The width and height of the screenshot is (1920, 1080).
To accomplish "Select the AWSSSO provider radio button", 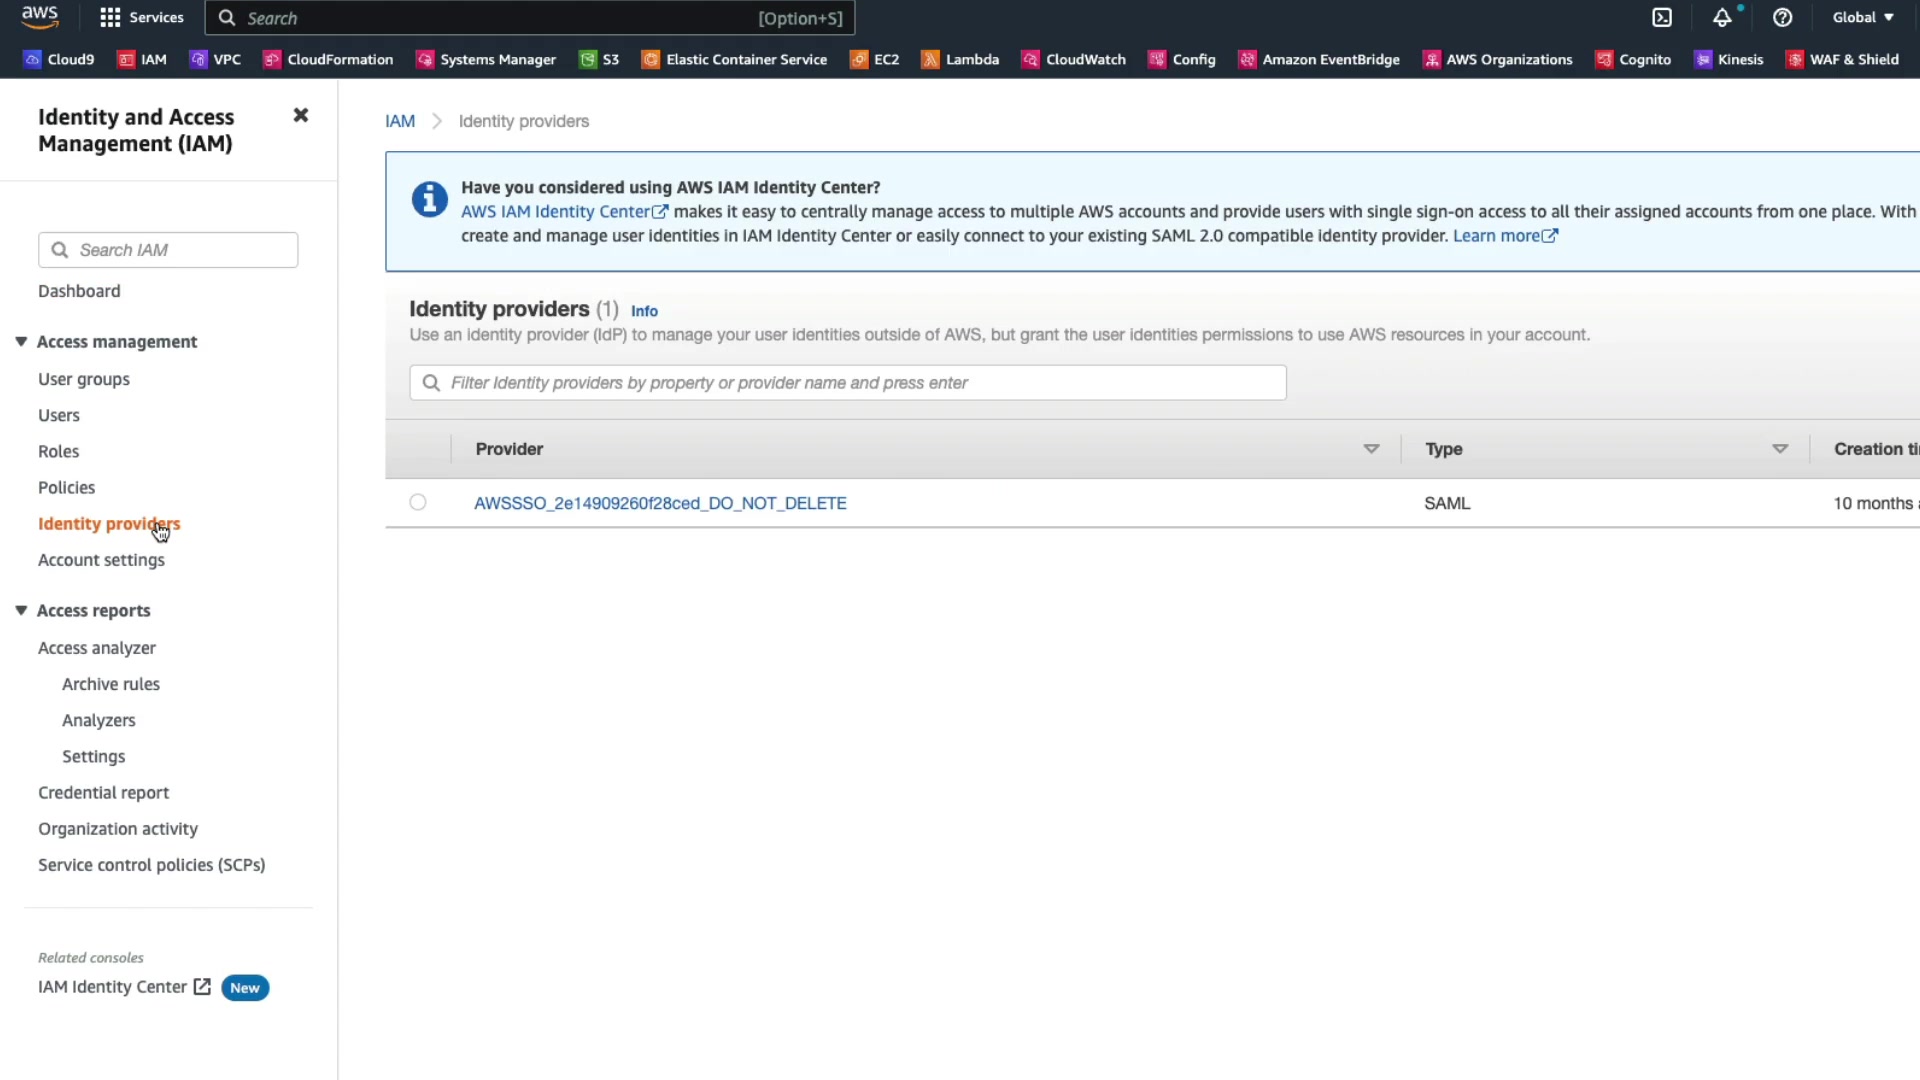I will click(418, 503).
